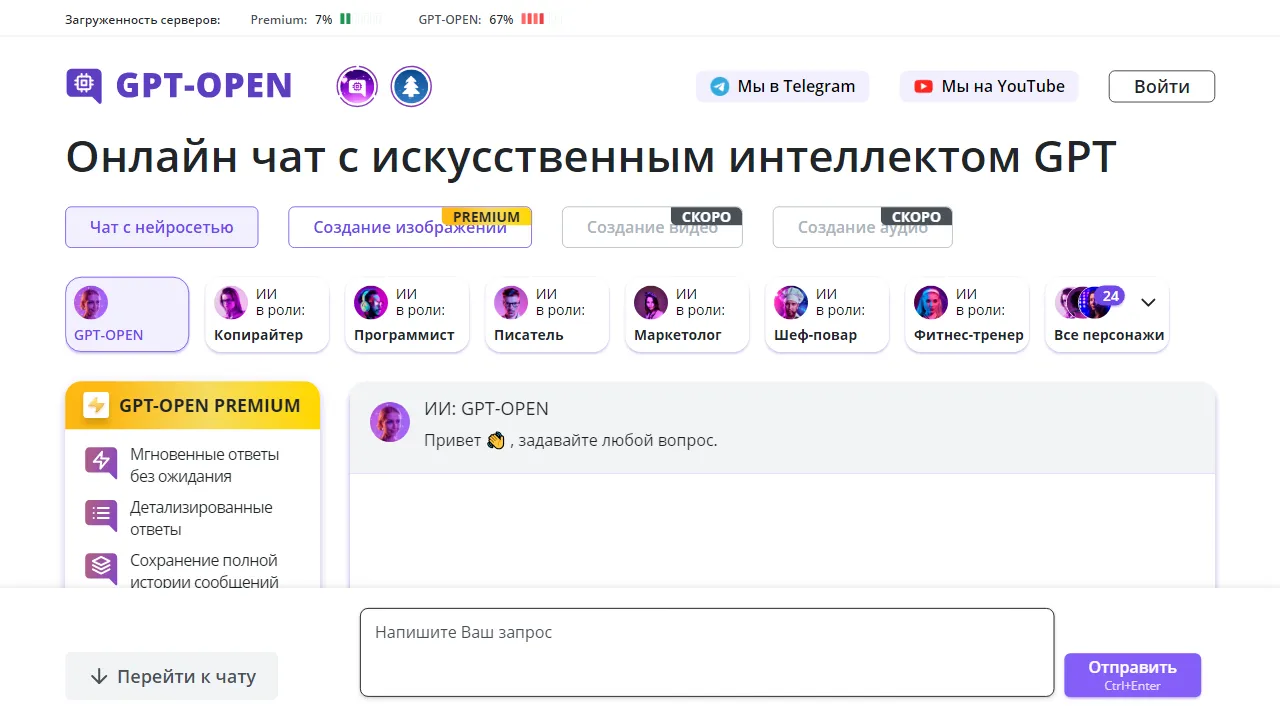This screenshot has height=720, width=1280.
Task: Click the Premium: 7% load text
Action: tap(291, 19)
